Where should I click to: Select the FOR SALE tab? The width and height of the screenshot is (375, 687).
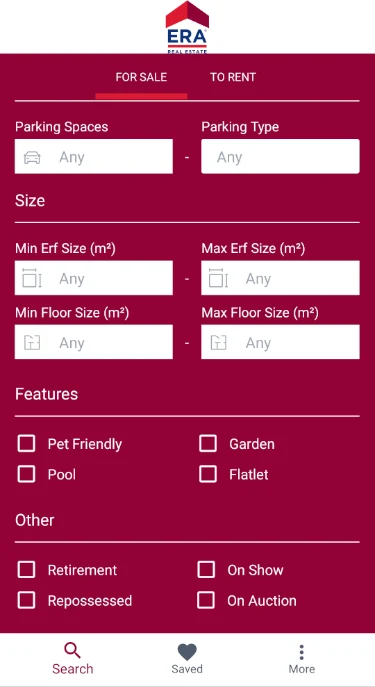[141, 77]
